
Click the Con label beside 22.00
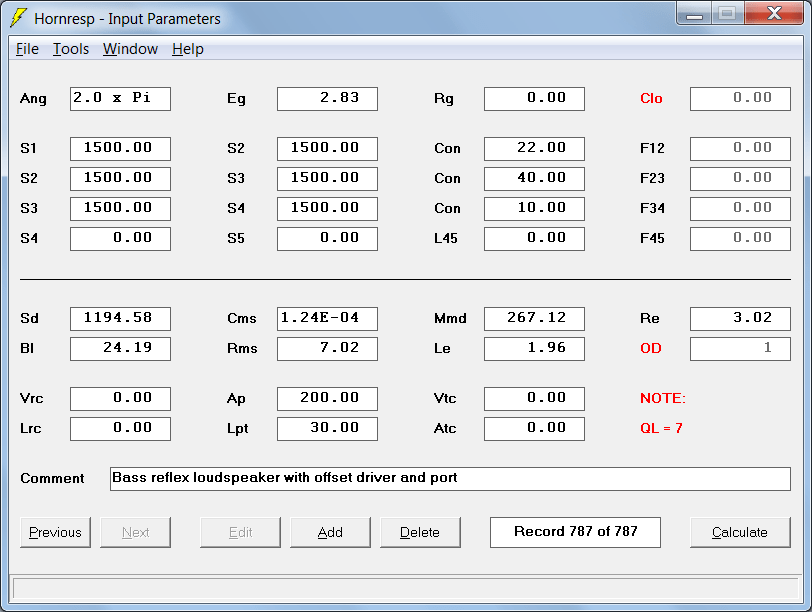pos(447,149)
